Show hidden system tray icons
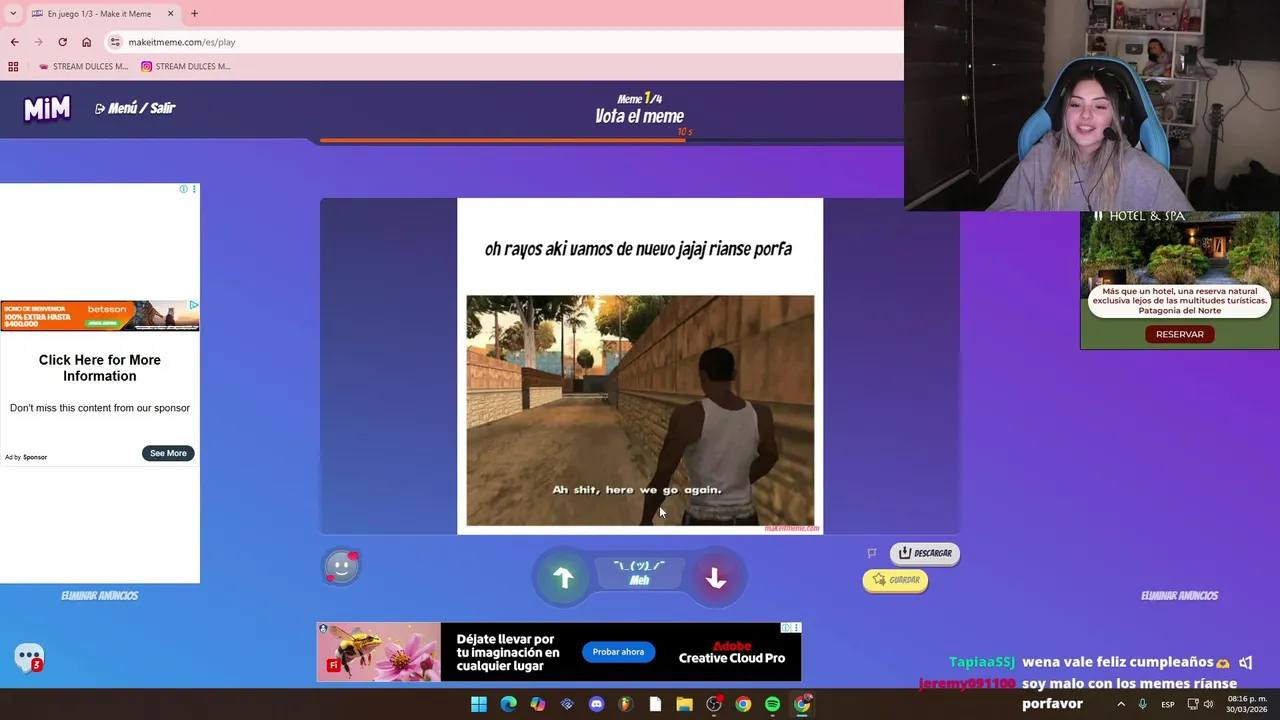 coord(1120,704)
